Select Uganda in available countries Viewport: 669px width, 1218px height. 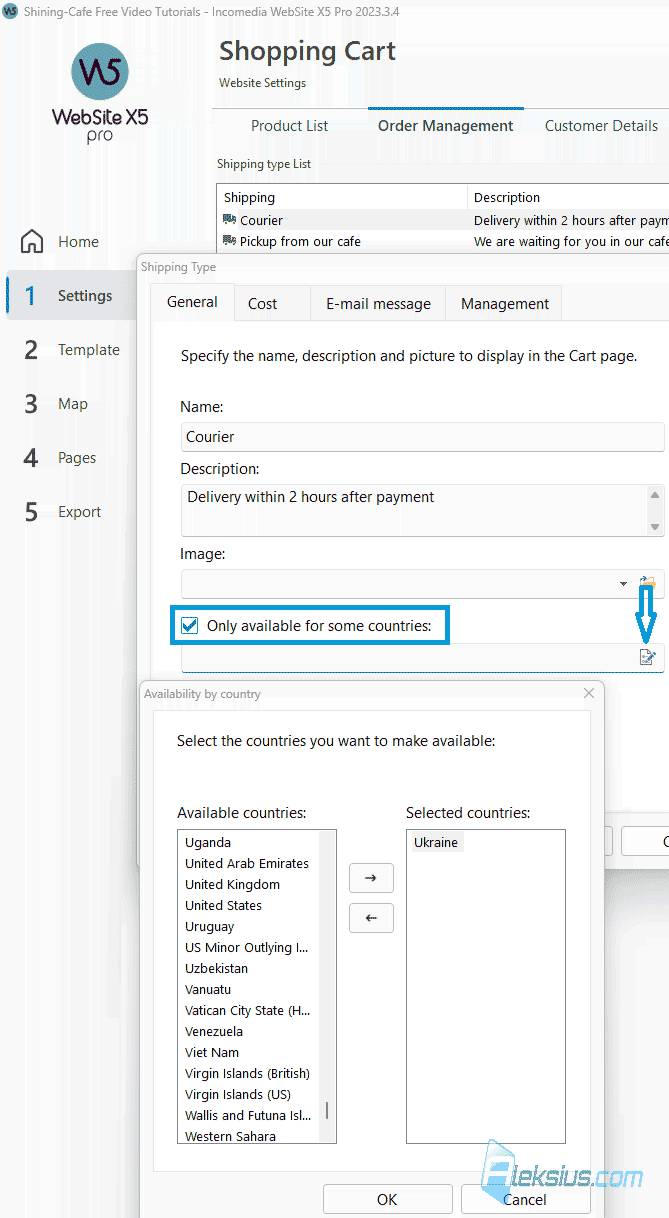[208, 843]
